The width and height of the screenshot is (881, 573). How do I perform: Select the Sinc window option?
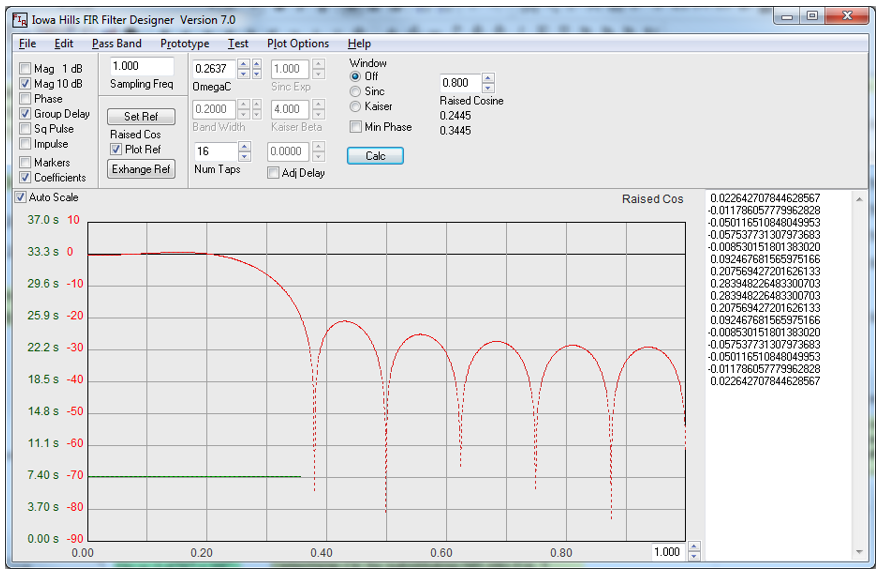[355, 92]
